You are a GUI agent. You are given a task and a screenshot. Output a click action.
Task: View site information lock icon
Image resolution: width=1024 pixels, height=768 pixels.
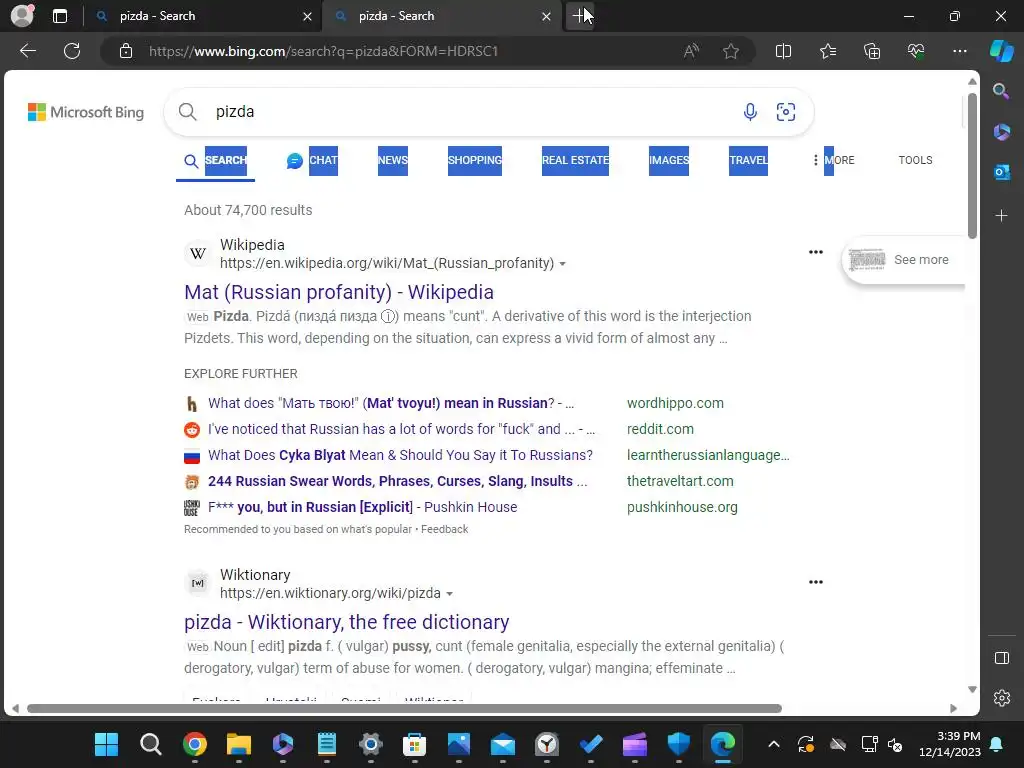tap(126, 51)
